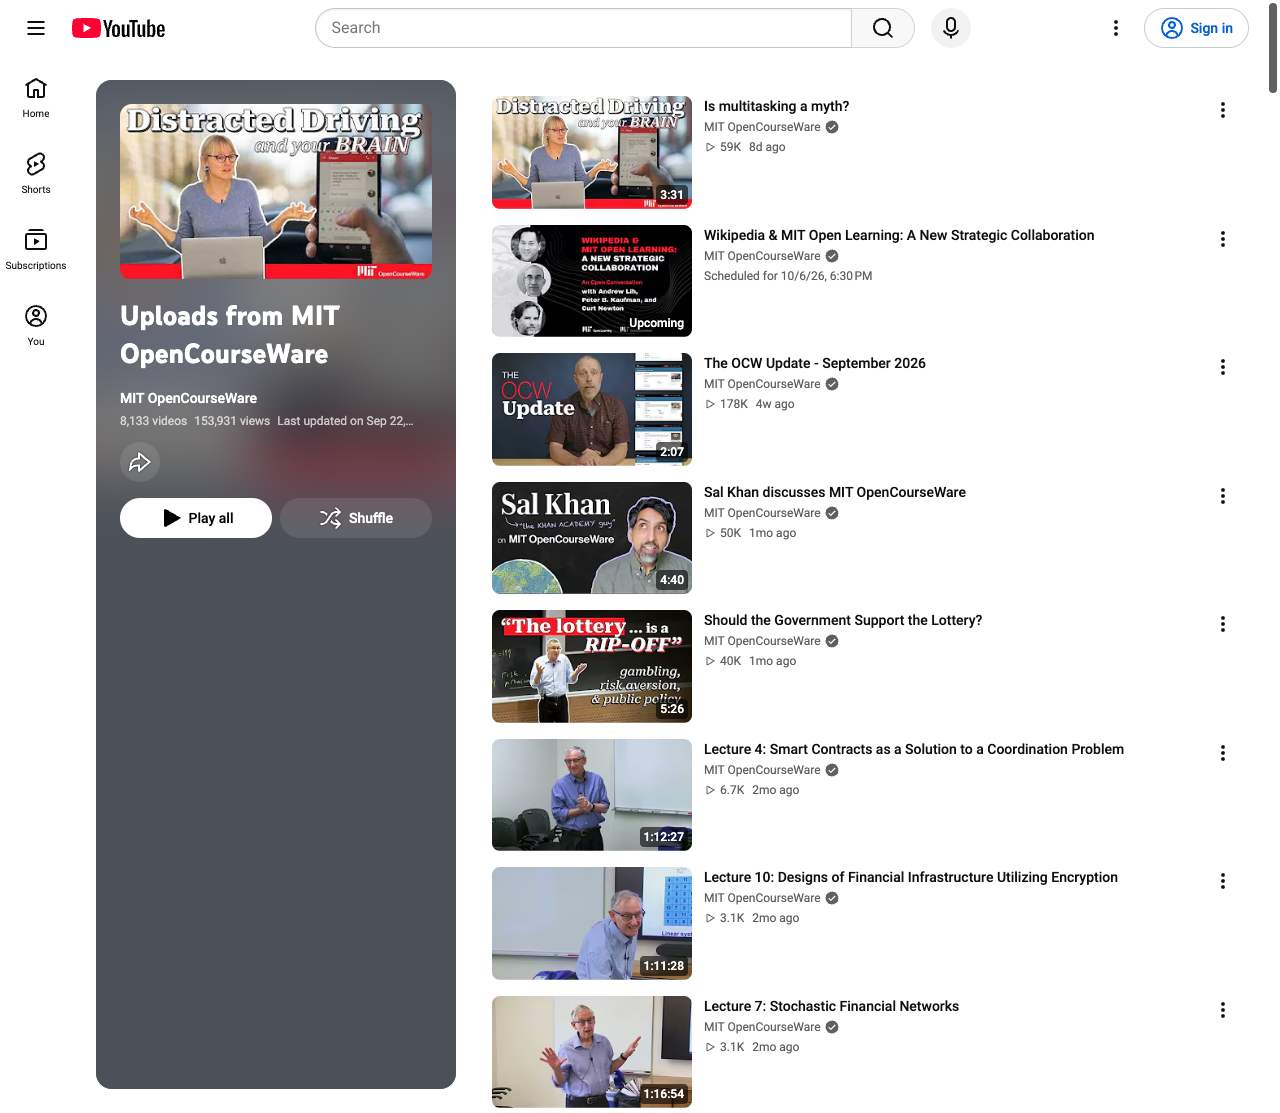
Task: Open options for 'Is multitasking a myth?'
Action: pos(1223,110)
